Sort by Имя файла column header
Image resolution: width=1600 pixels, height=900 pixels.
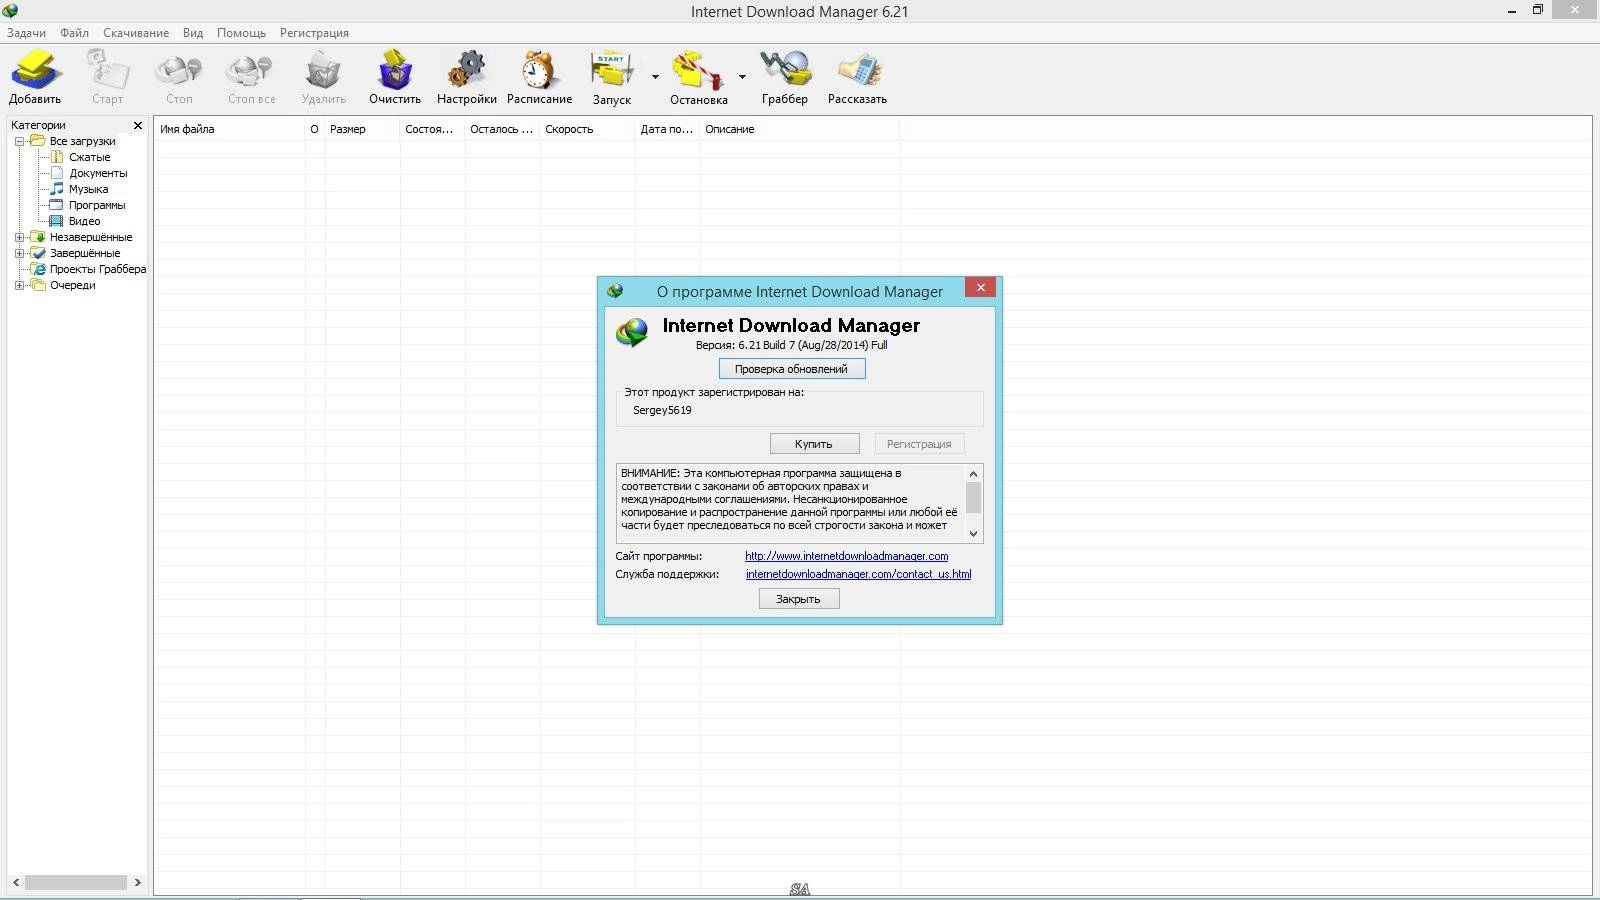click(x=230, y=129)
